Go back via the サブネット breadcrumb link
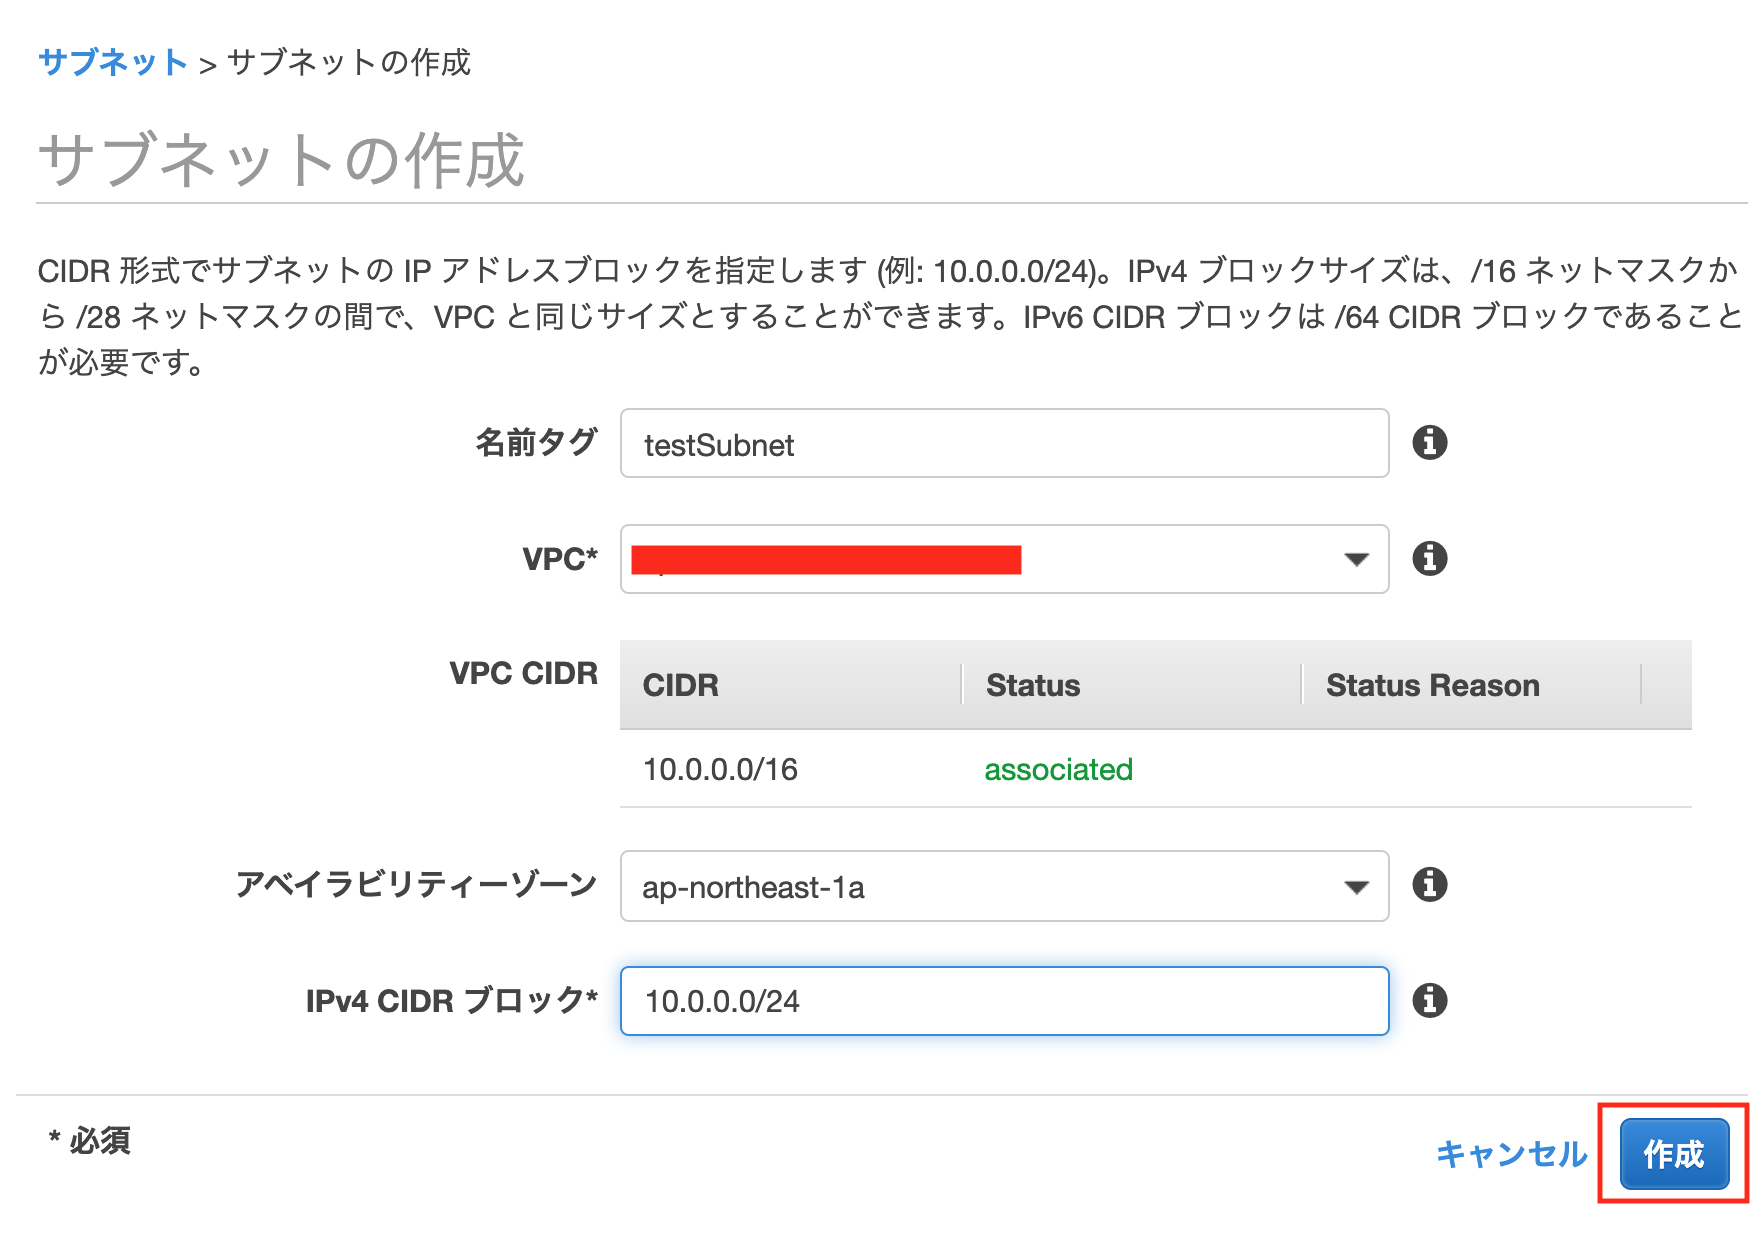Image resolution: width=1750 pixels, height=1246 pixels. tap(112, 62)
